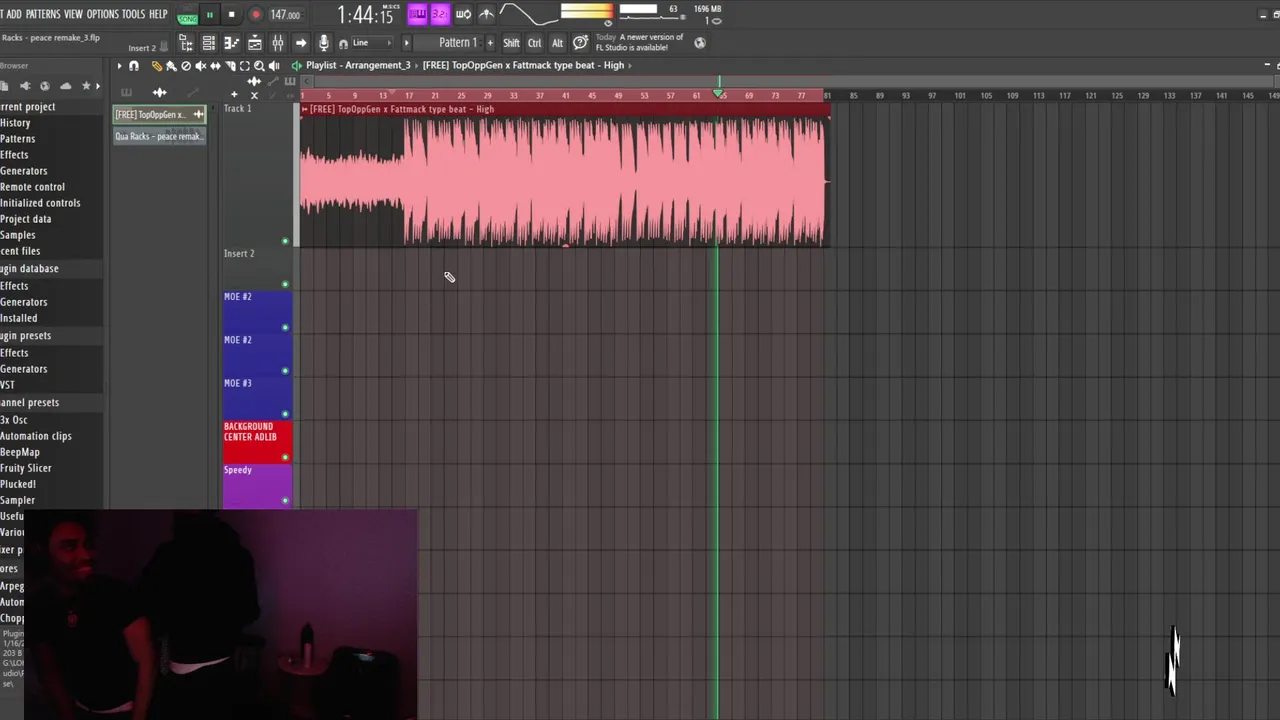
Task: Click the 147.000 tempo field
Action: [285, 15]
